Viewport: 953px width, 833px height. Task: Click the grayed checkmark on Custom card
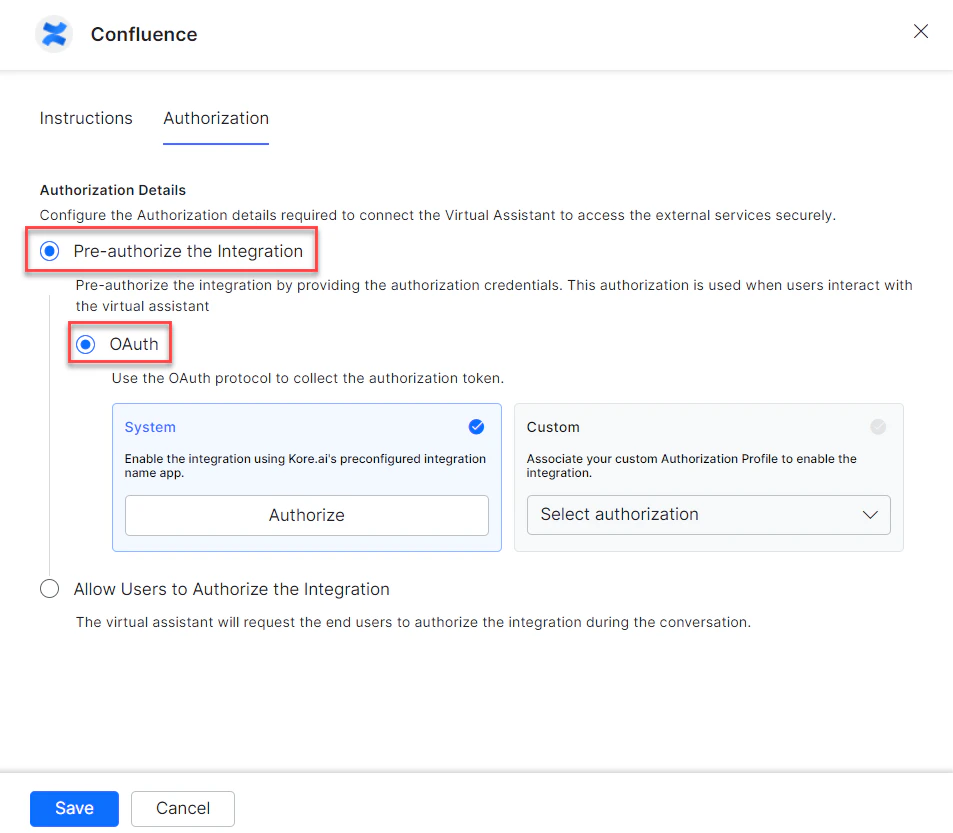click(x=878, y=427)
